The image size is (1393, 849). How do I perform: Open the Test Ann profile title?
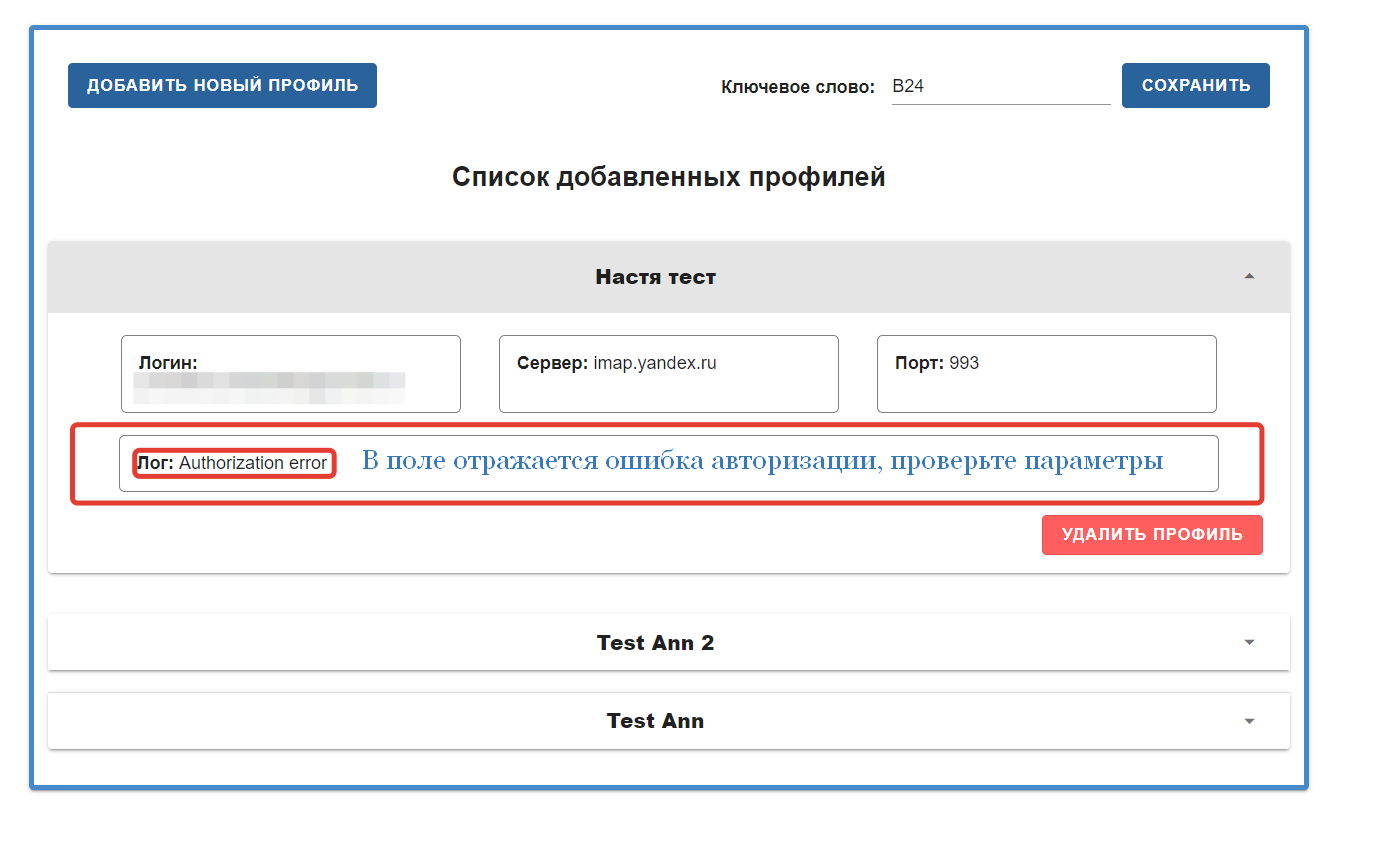[x=656, y=721]
